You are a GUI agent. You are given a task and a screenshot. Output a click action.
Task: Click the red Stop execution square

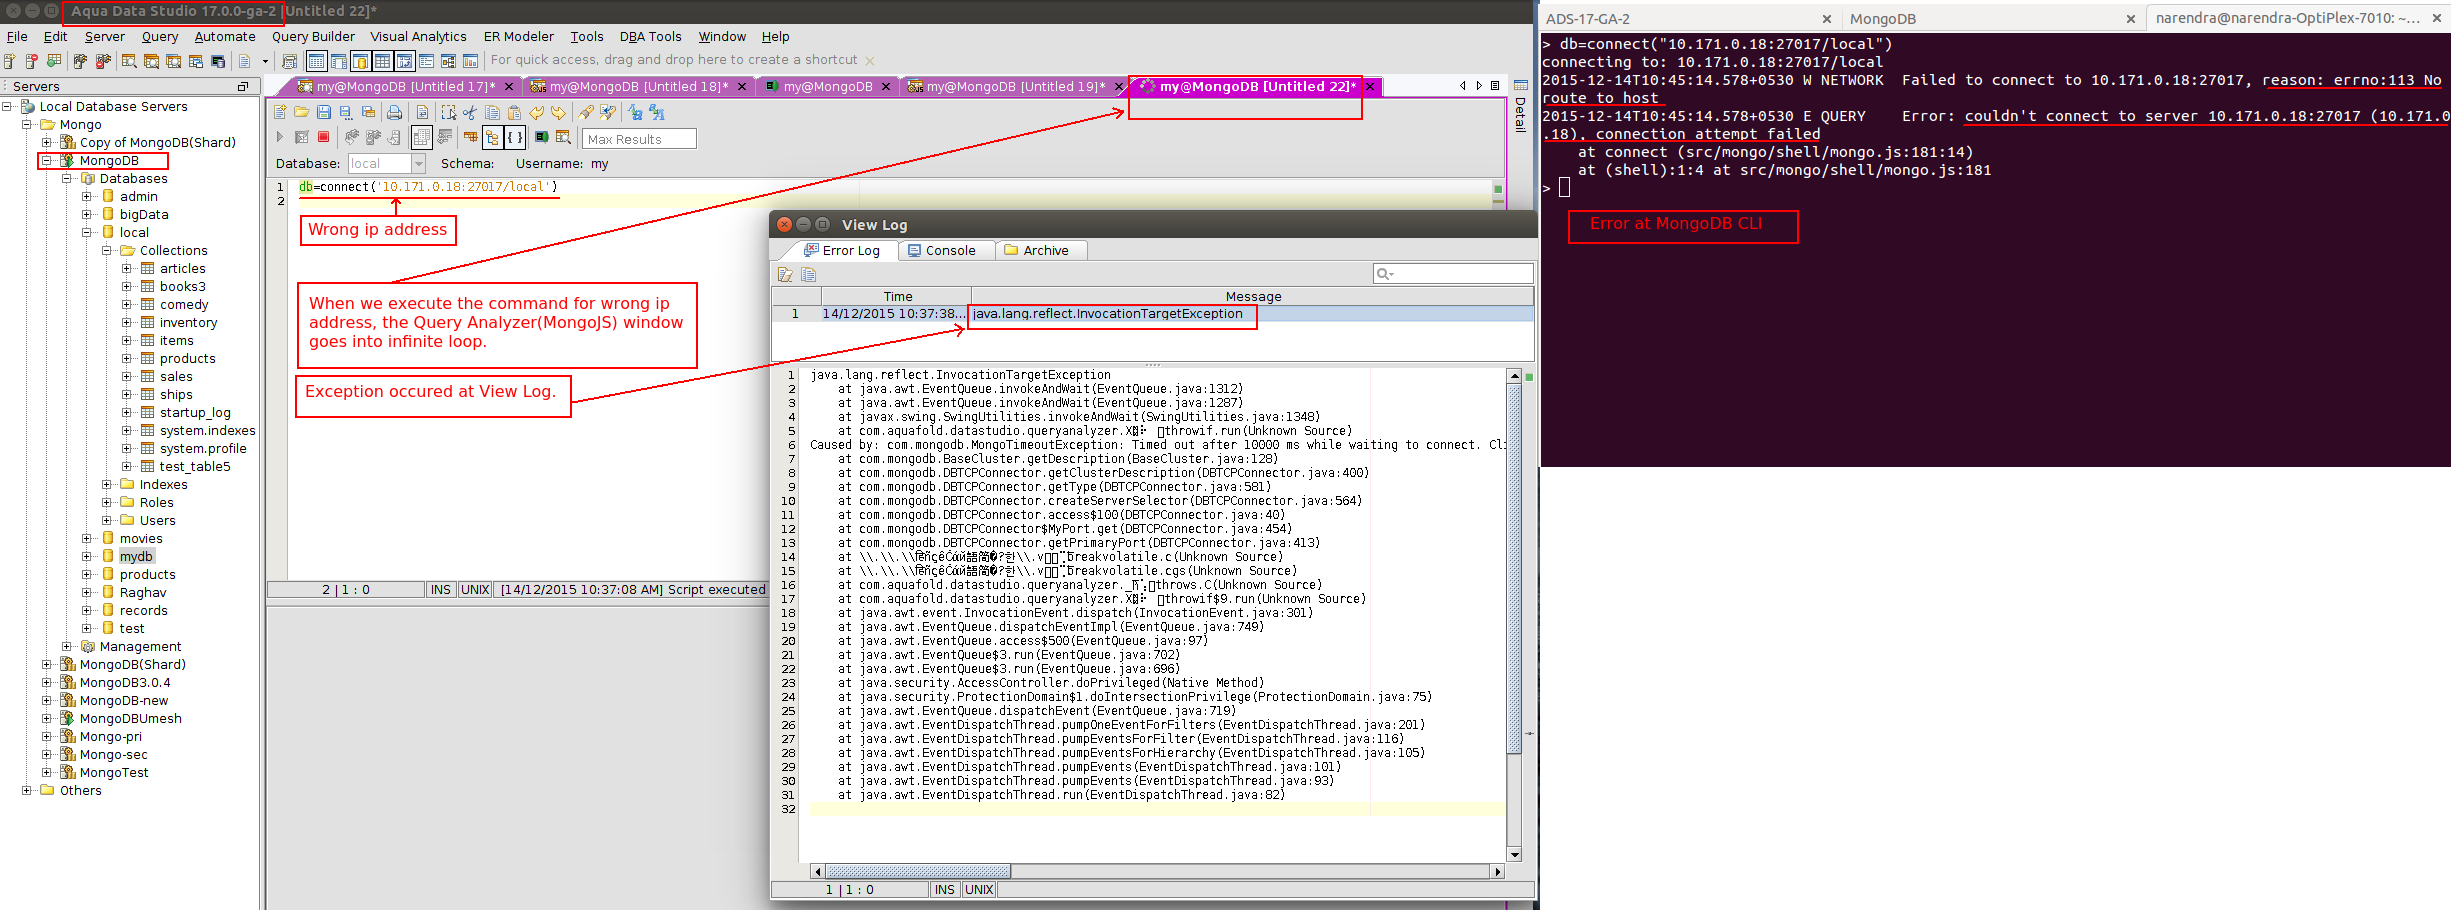pos(323,137)
